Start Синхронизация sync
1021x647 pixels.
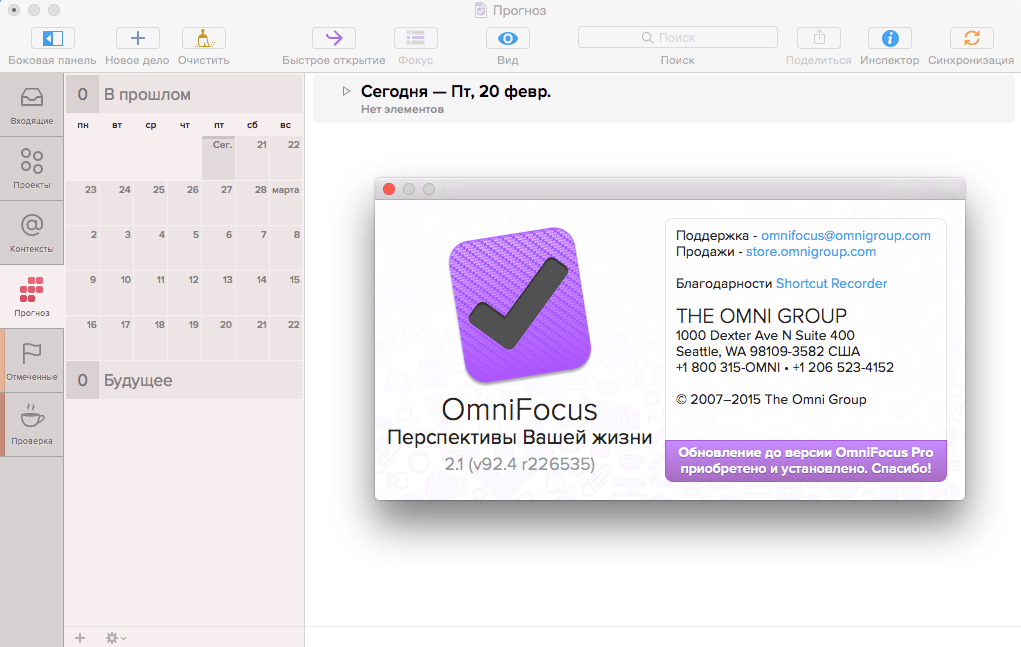point(972,38)
